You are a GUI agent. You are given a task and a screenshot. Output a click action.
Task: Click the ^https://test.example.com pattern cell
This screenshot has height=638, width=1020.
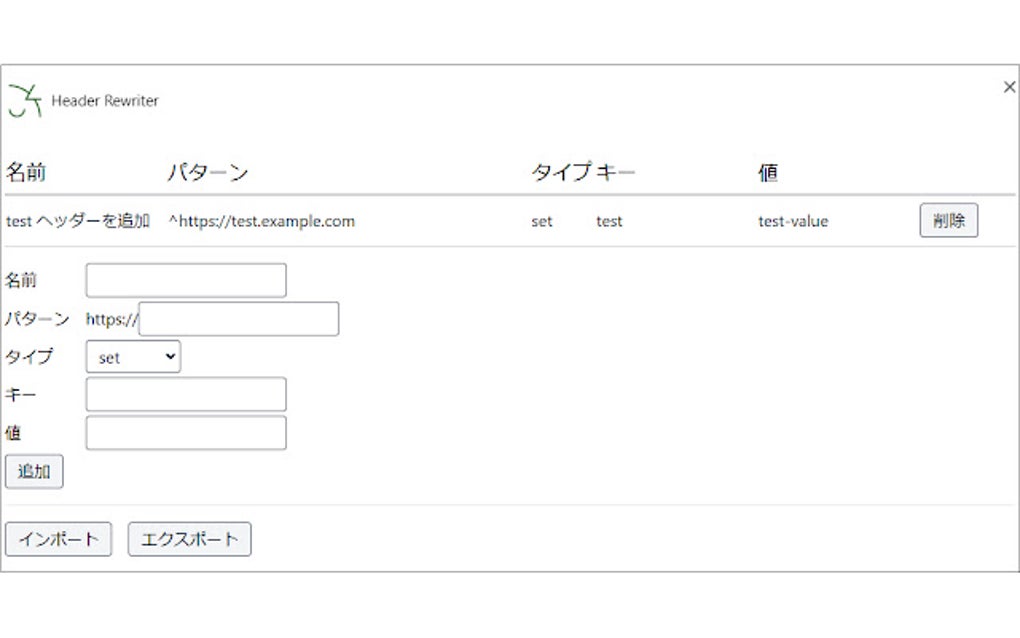pyautogui.click(x=261, y=221)
